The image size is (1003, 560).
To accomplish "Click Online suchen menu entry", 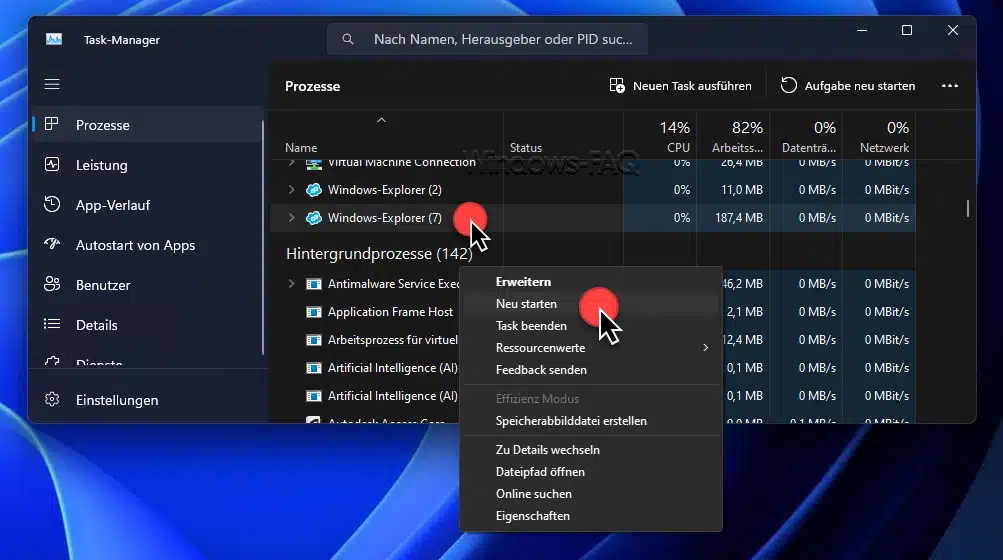I will point(533,494).
